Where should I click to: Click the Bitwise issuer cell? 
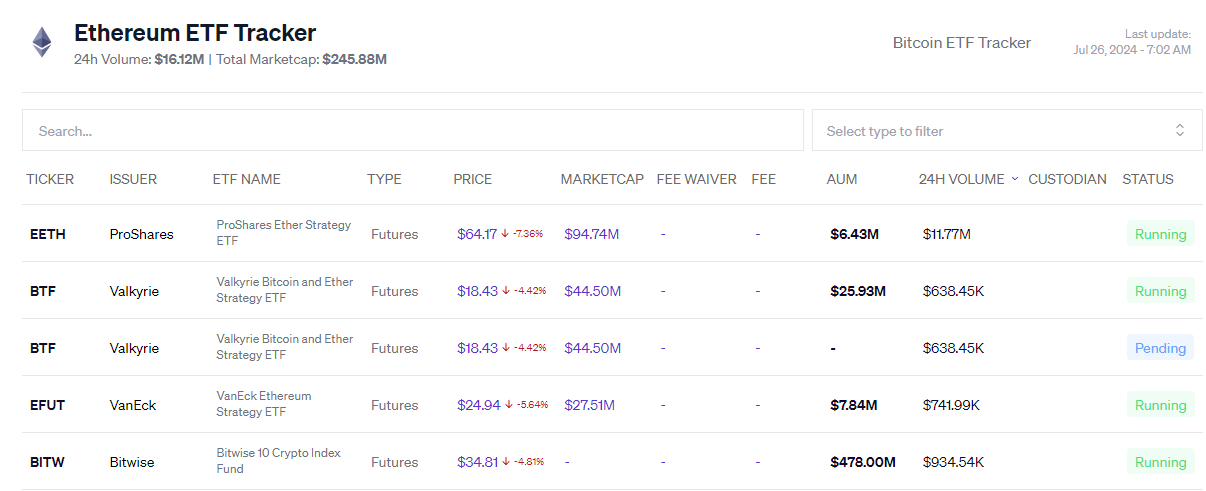133,462
